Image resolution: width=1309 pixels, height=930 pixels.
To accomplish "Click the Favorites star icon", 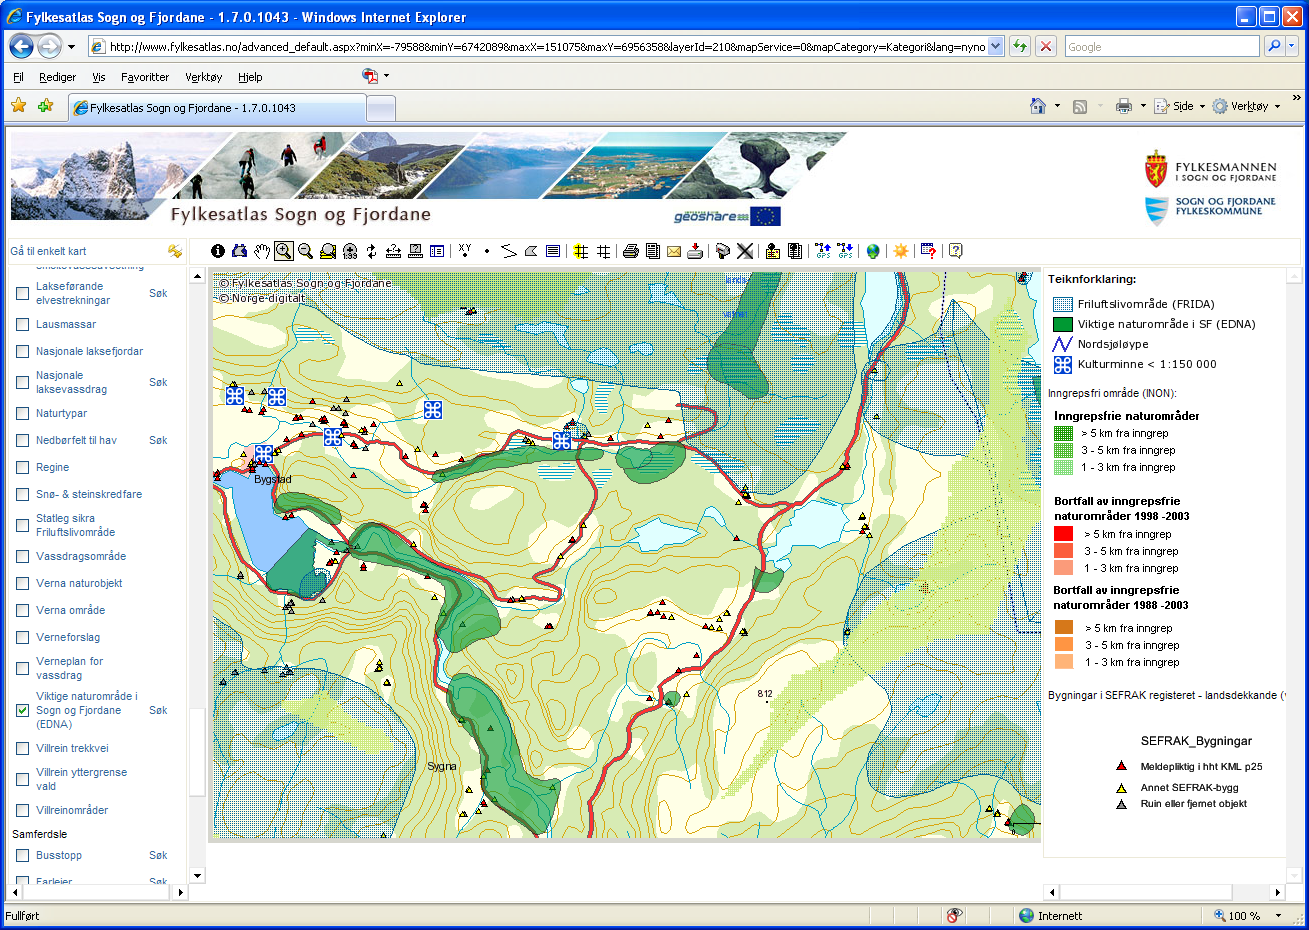I will [18, 105].
